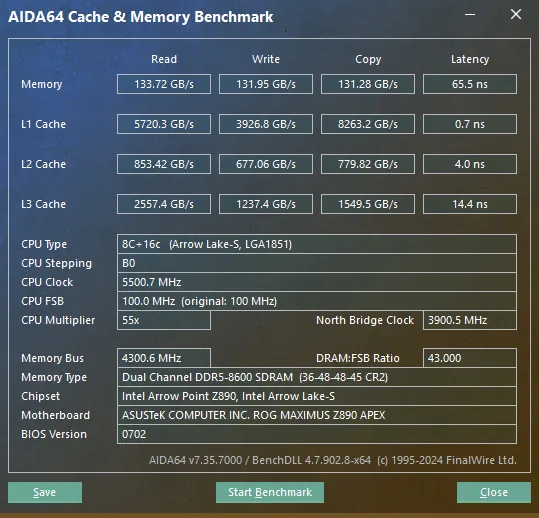Select L3 Cache Read 2557.4 GB/s
This screenshot has height=518, width=539.
point(164,204)
